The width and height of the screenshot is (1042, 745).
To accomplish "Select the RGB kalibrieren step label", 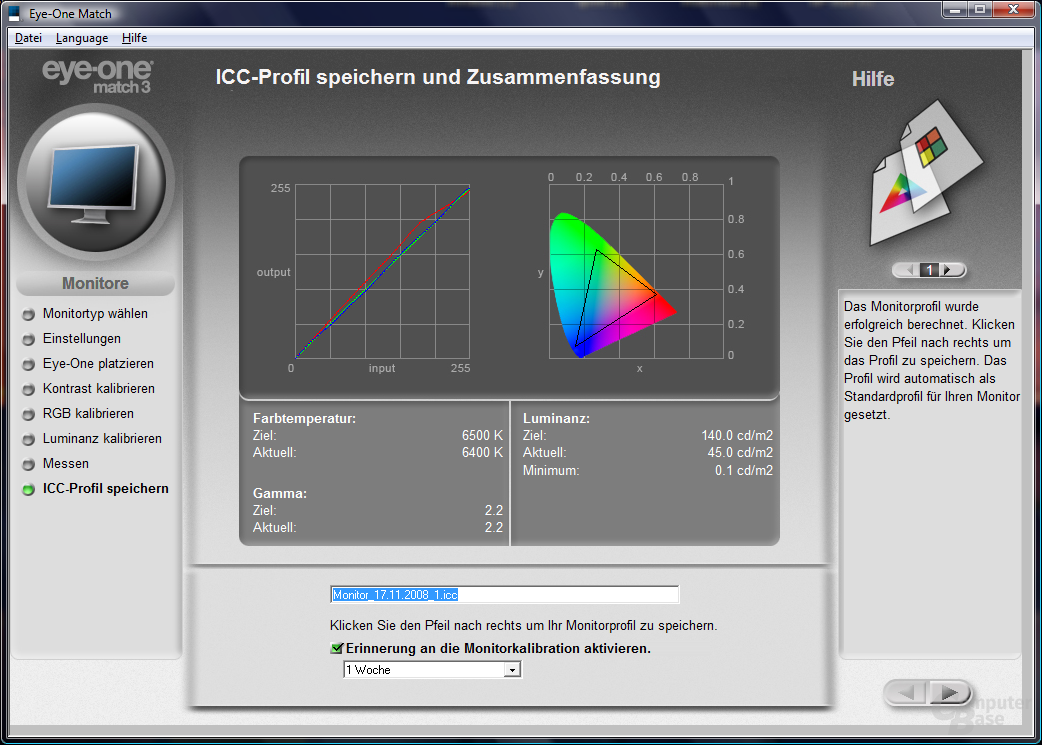I will click(88, 413).
